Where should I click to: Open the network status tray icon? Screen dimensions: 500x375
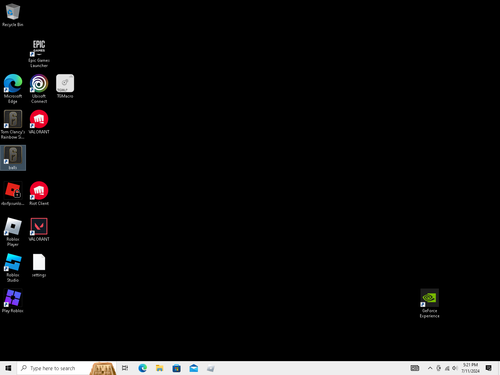click(447, 368)
